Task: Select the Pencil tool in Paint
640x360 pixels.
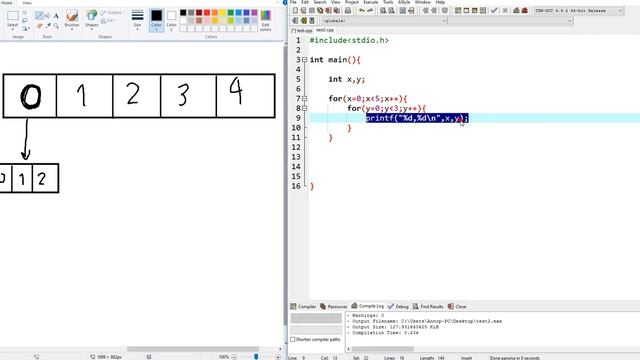Action: [x=39, y=16]
